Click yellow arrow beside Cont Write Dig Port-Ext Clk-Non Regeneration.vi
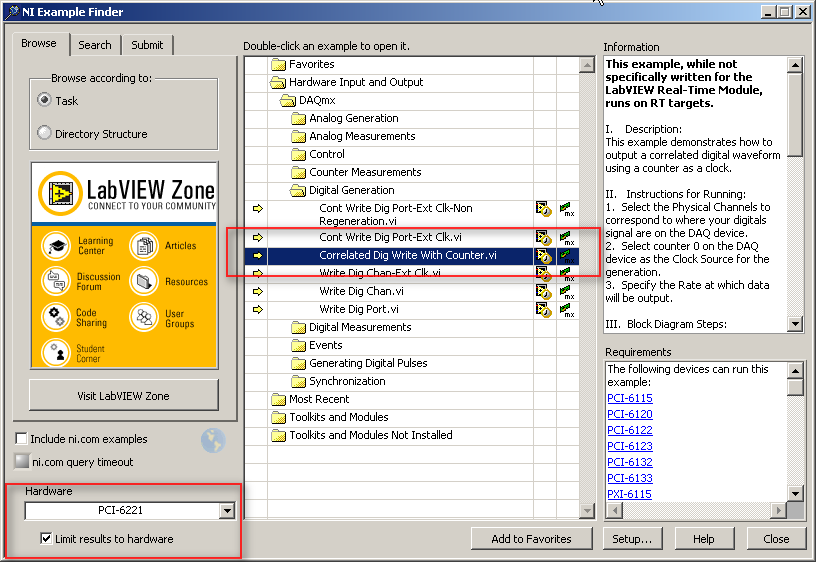Screen dimensions: 816x562 tap(258, 209)
